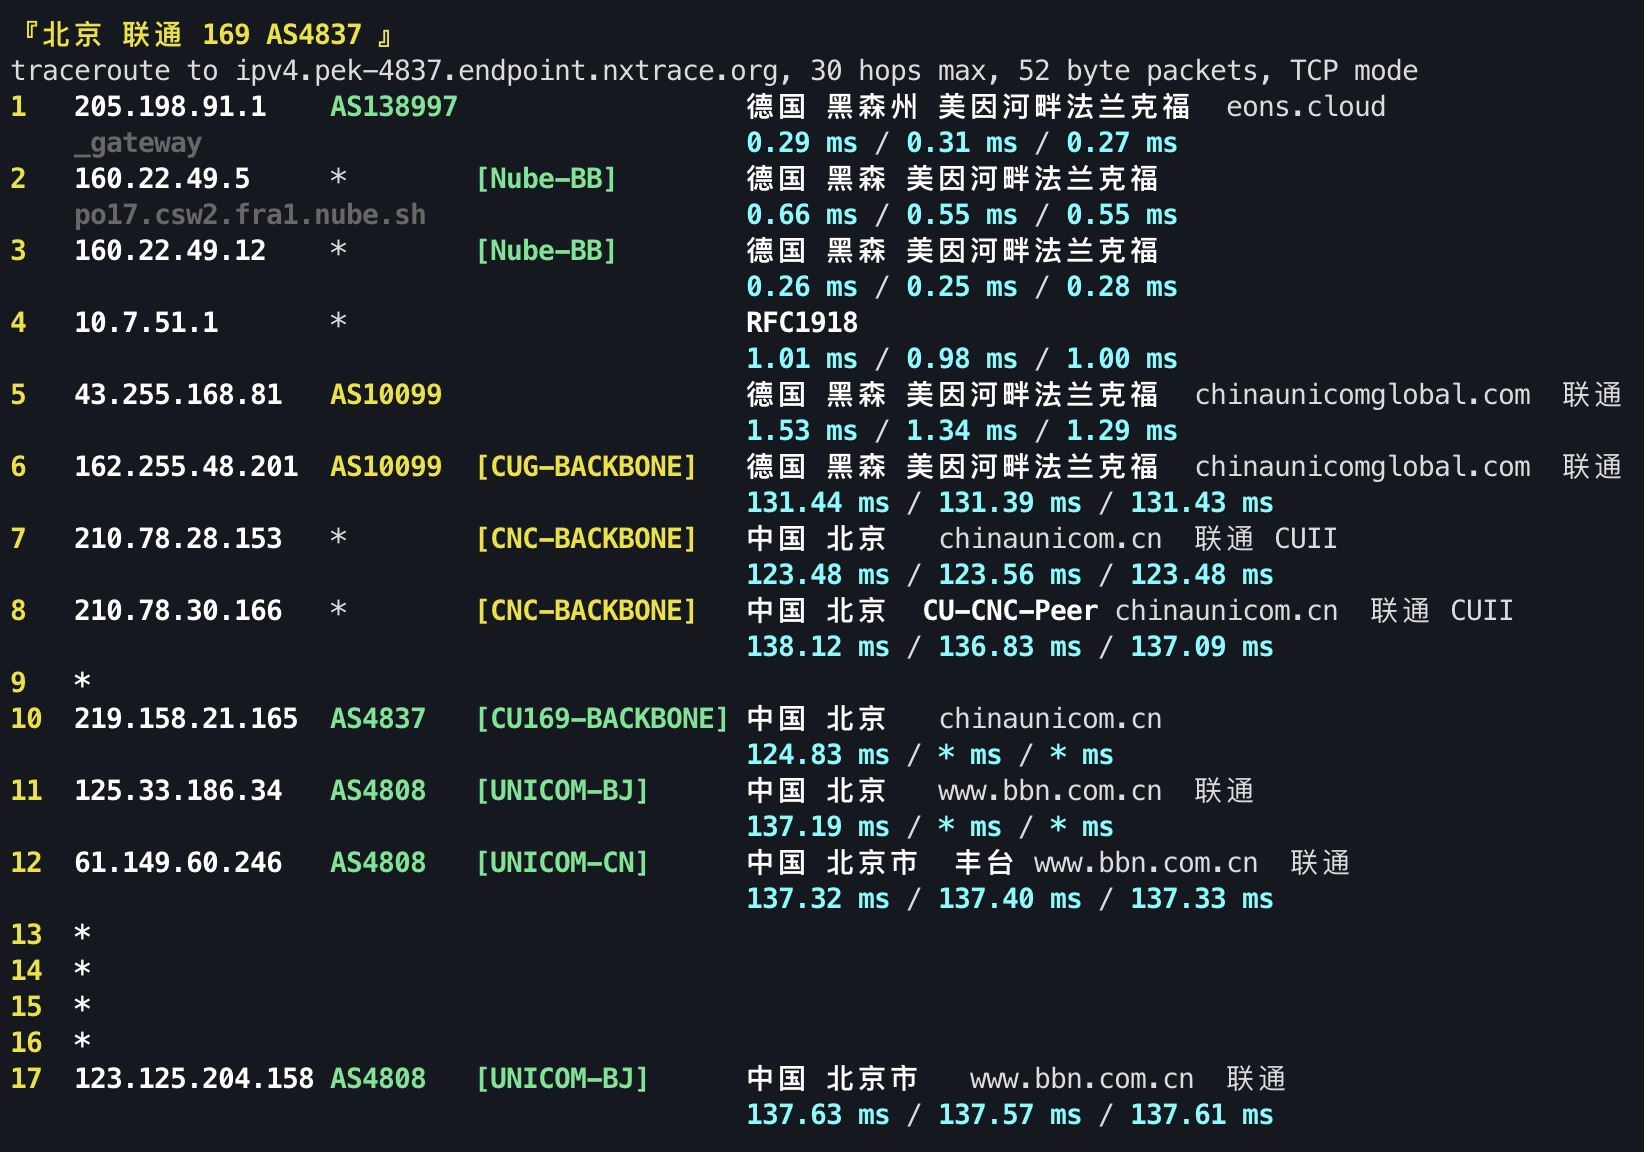
Task: Click AS10099 on hop 5
Action: [385, 394]
